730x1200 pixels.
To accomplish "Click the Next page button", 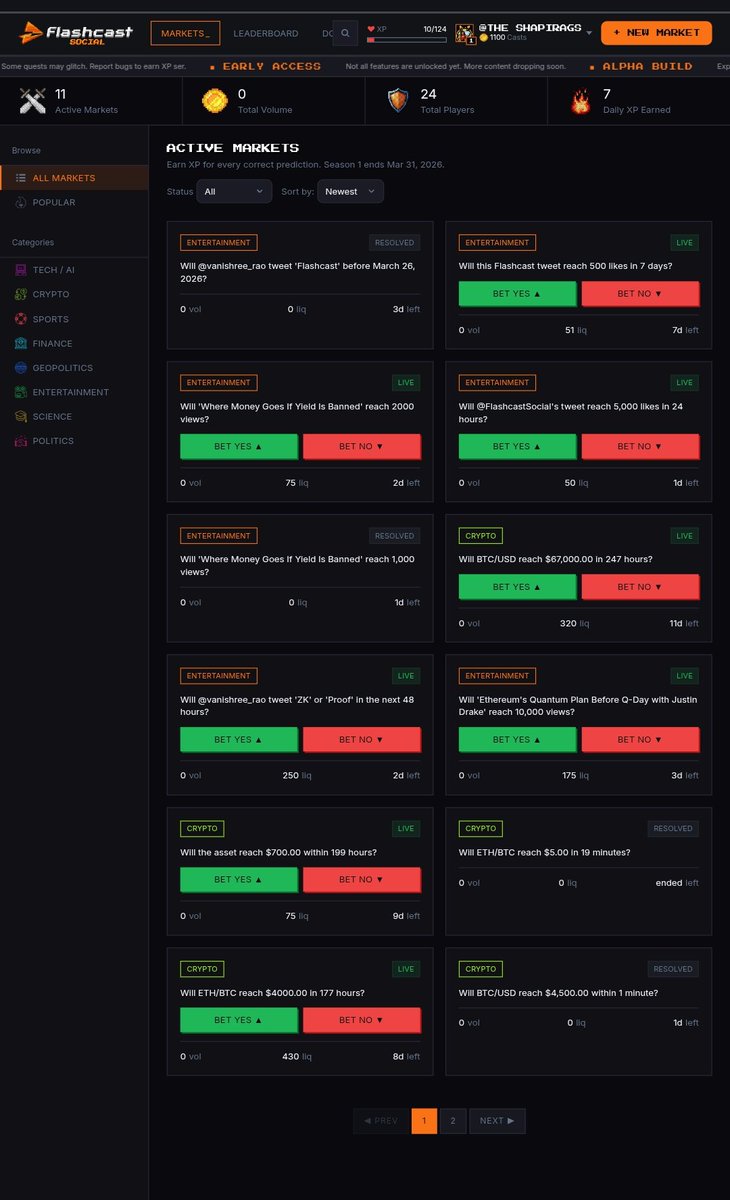I will [497, 1121].
